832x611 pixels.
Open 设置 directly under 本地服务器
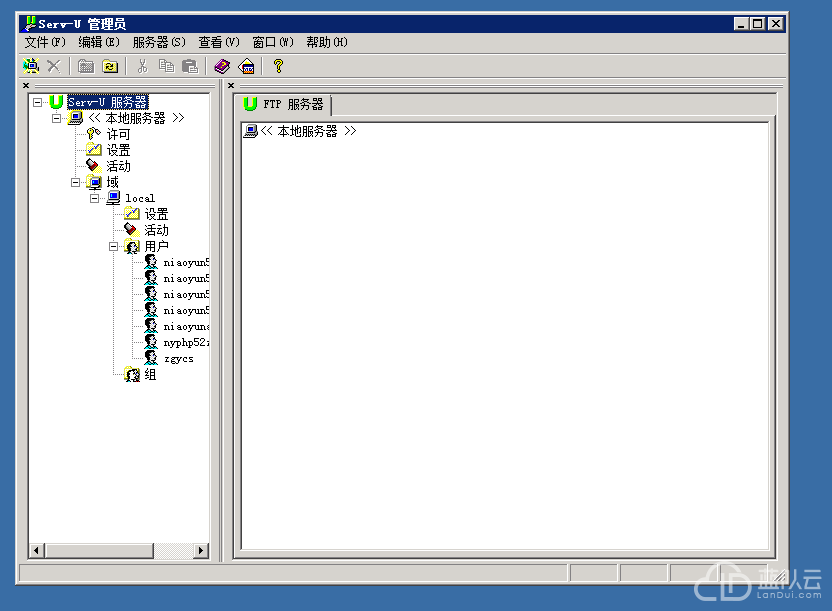pyautogui.click(x=118, y=150)
